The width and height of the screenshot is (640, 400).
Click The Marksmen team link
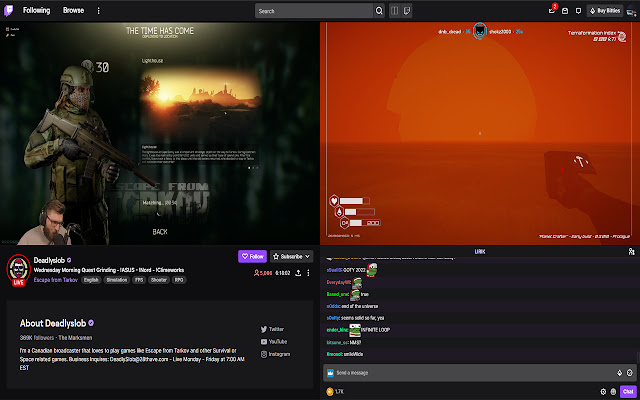tap(75, 338)
